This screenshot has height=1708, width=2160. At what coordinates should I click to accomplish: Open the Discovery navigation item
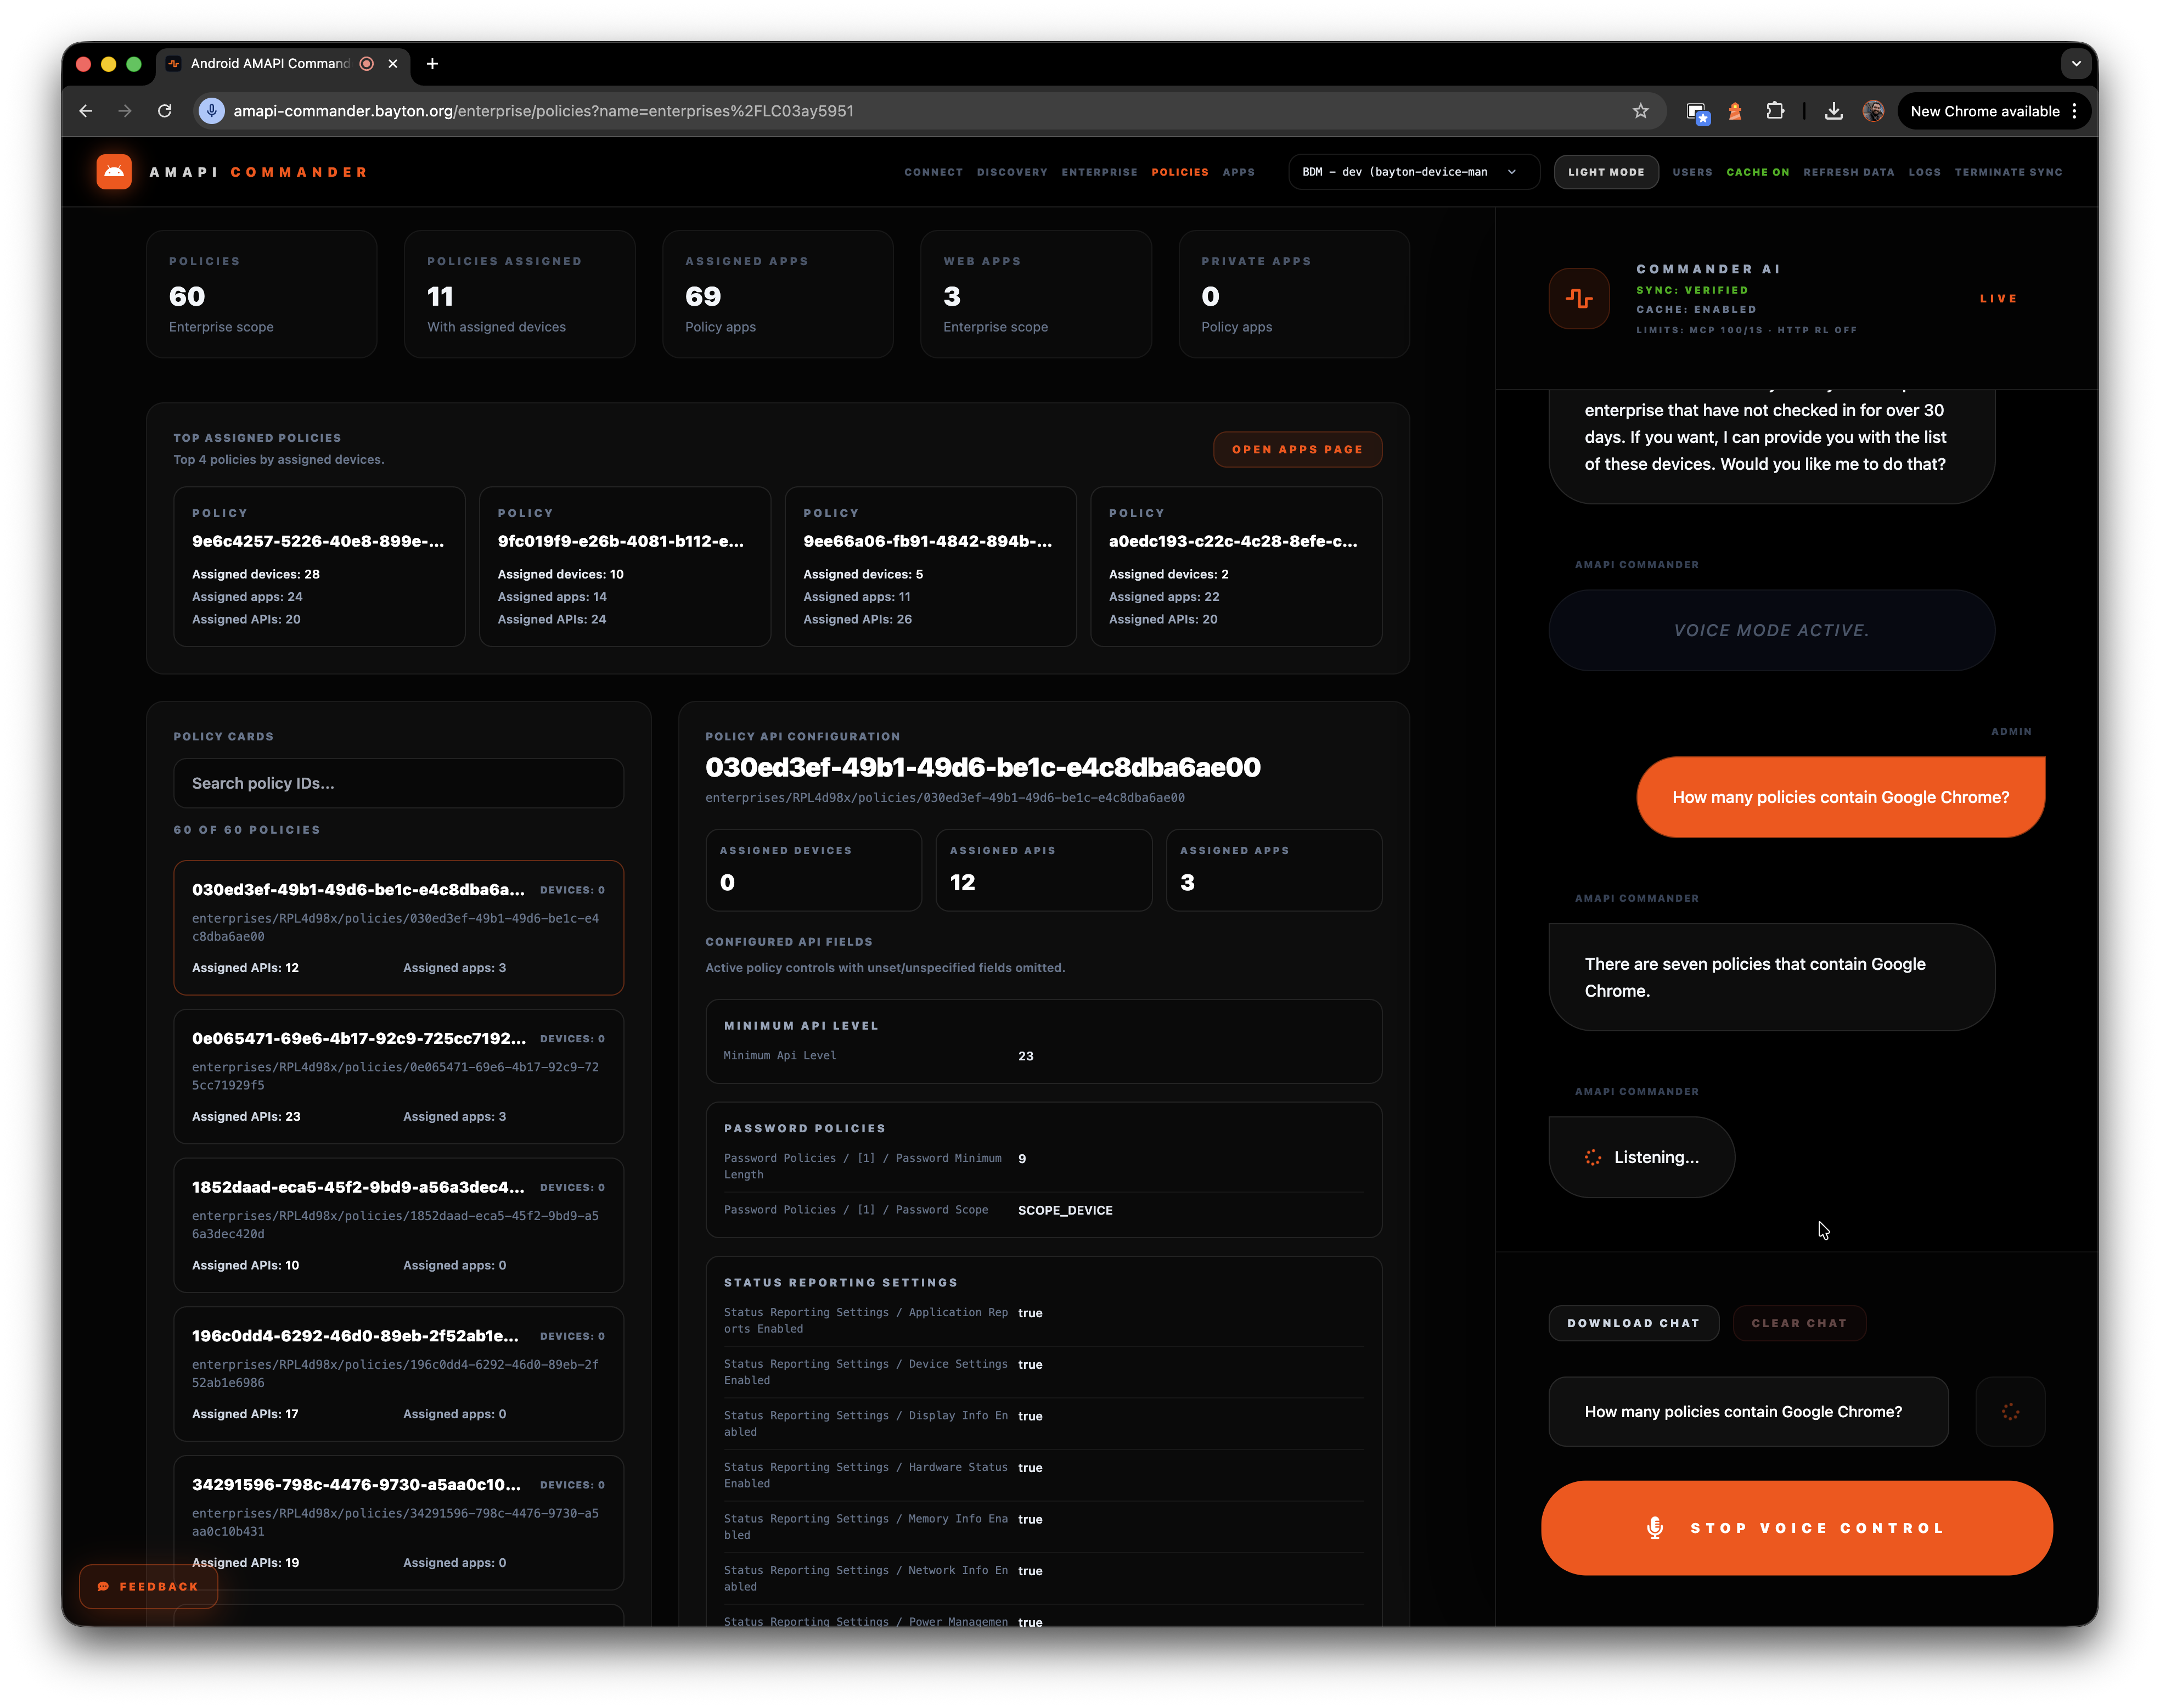click(1011, 172)
